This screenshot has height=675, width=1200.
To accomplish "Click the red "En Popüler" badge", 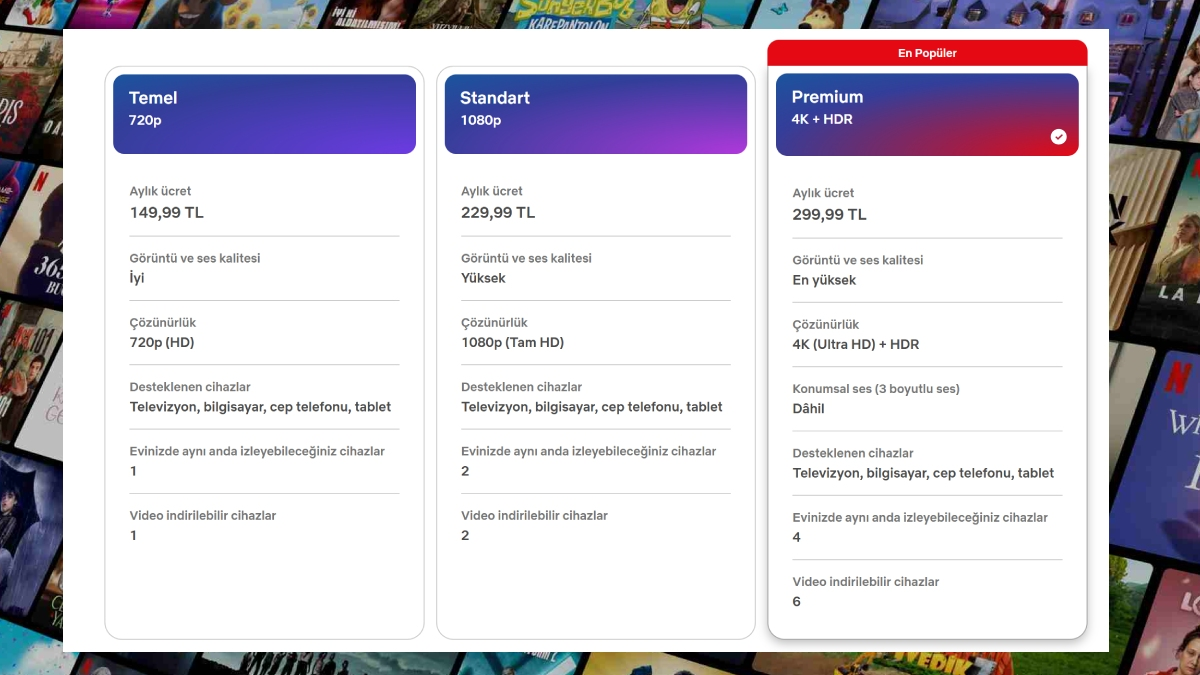I will tap(927, 53).
